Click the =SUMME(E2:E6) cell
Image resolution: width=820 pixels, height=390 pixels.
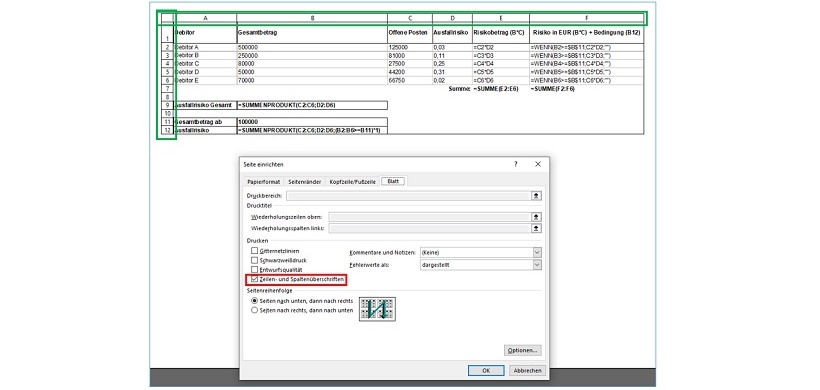click(500, 89)
